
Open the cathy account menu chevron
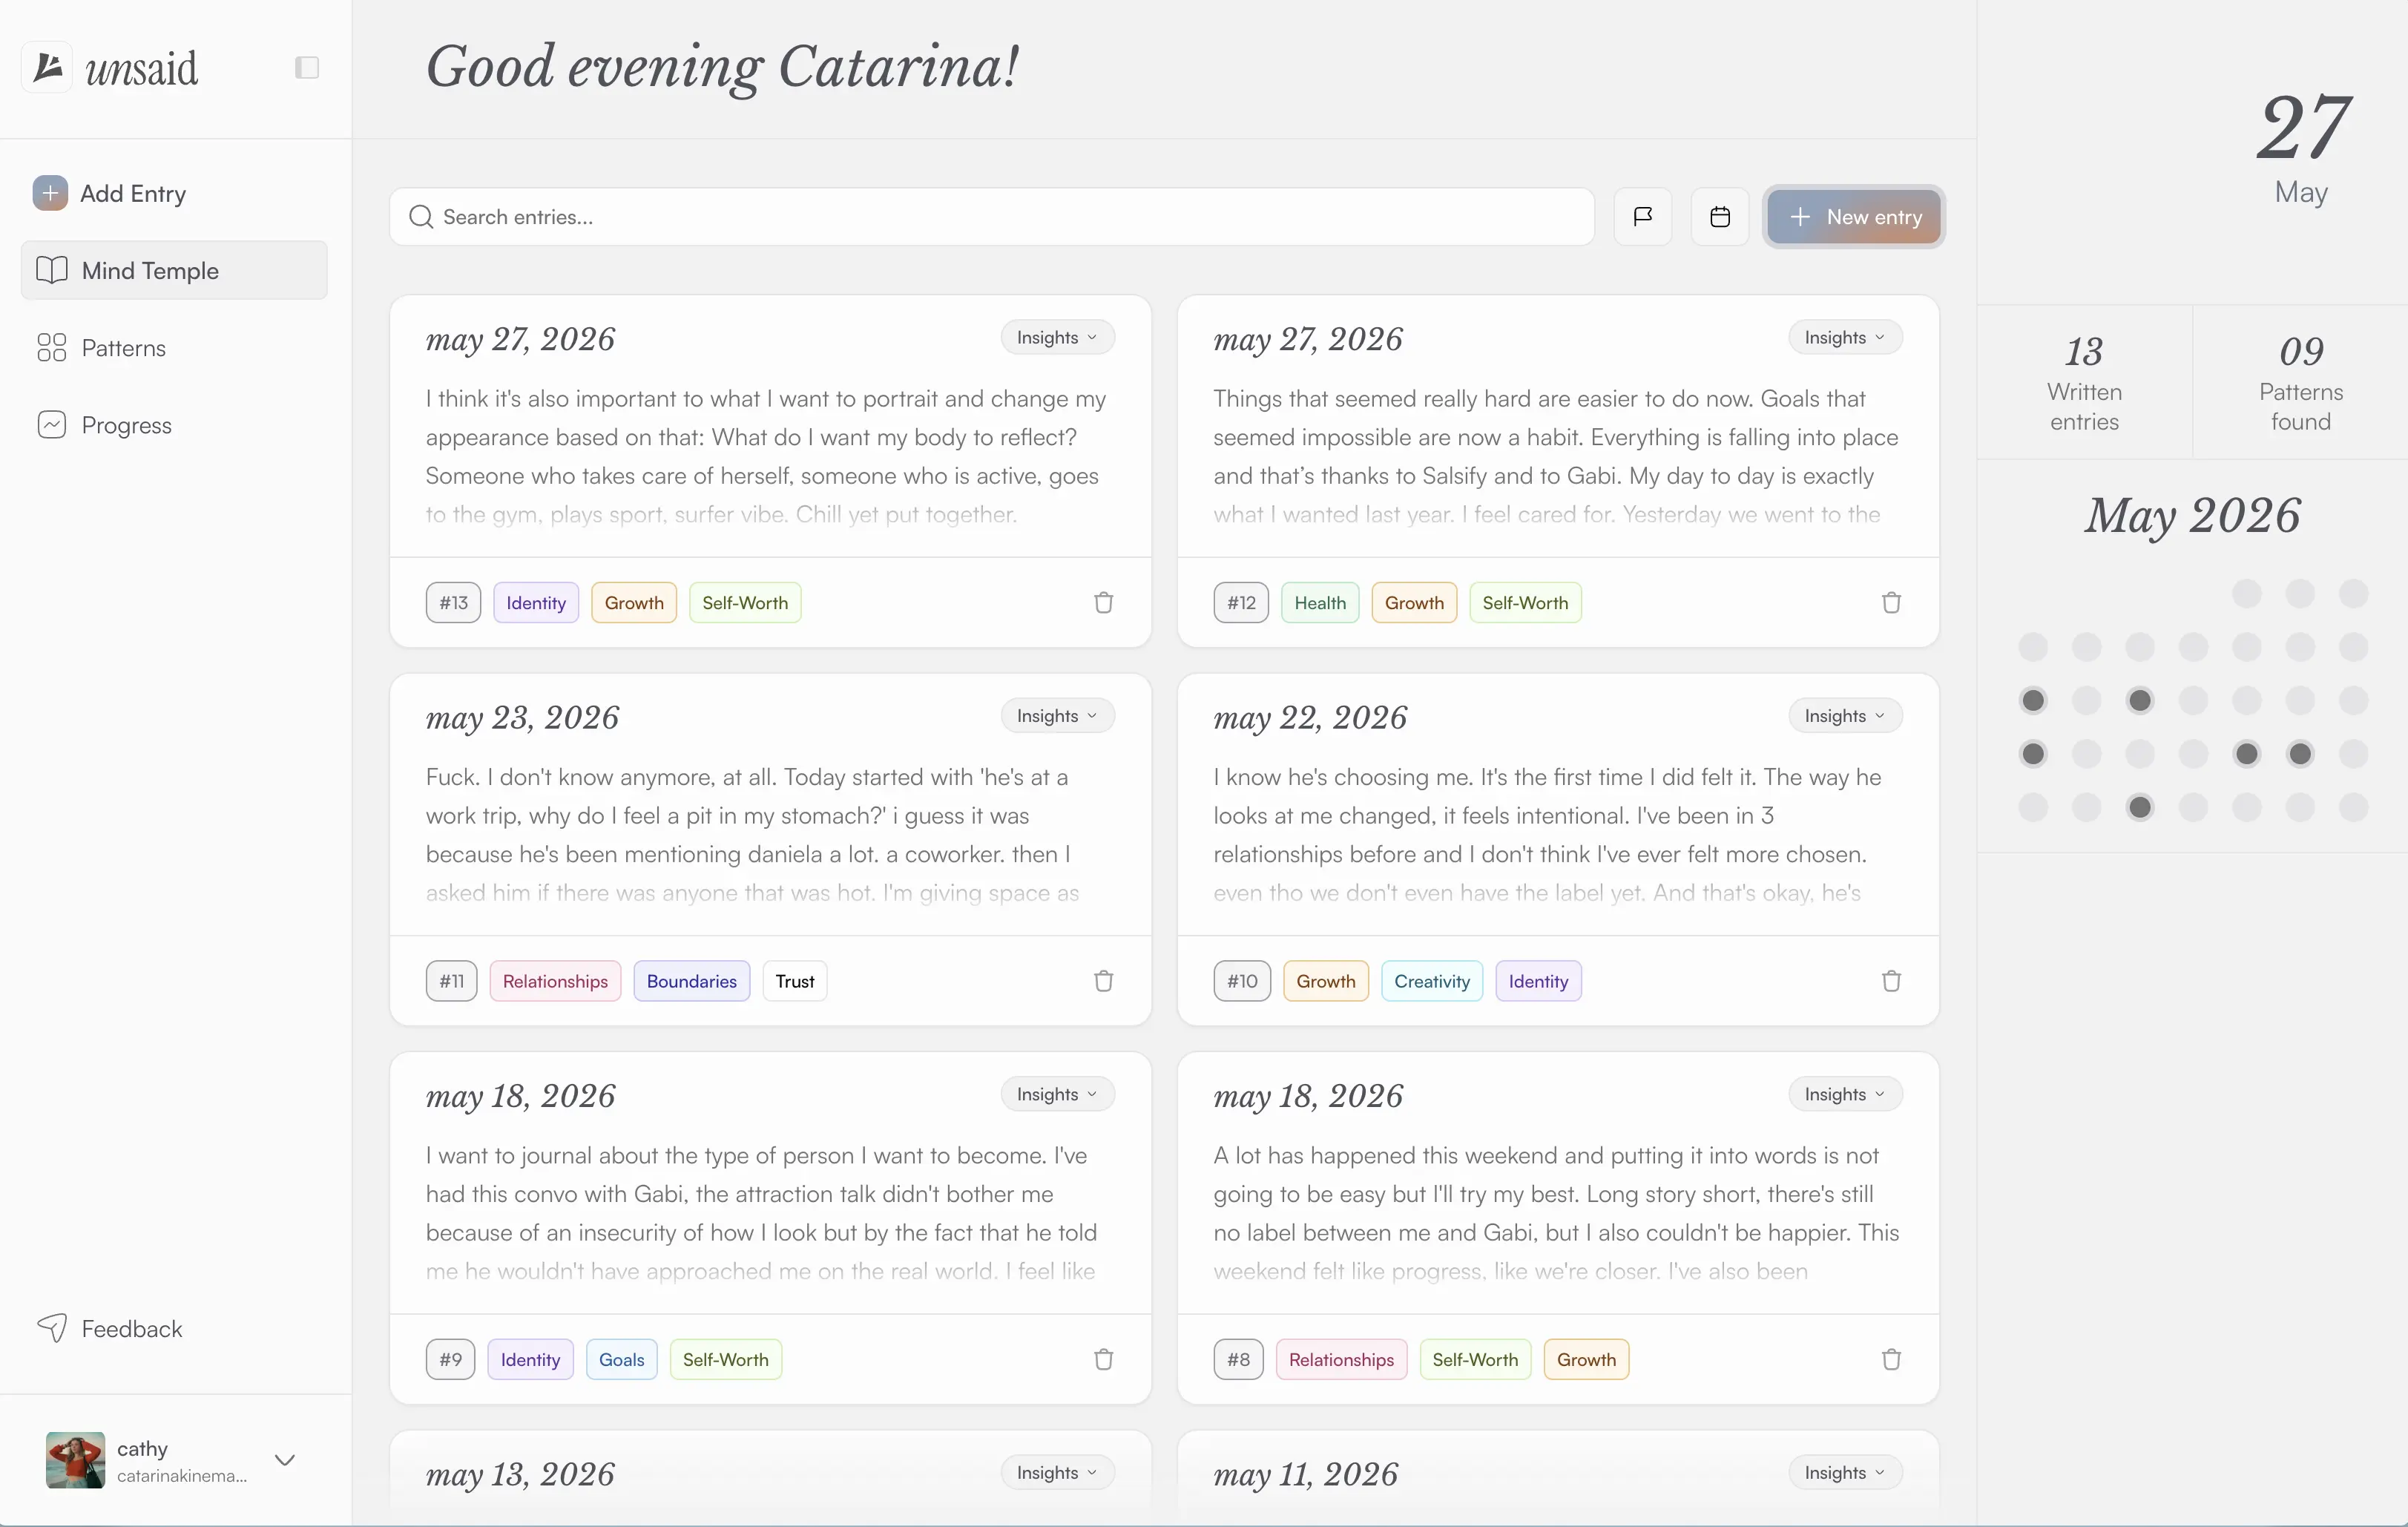285,1460
